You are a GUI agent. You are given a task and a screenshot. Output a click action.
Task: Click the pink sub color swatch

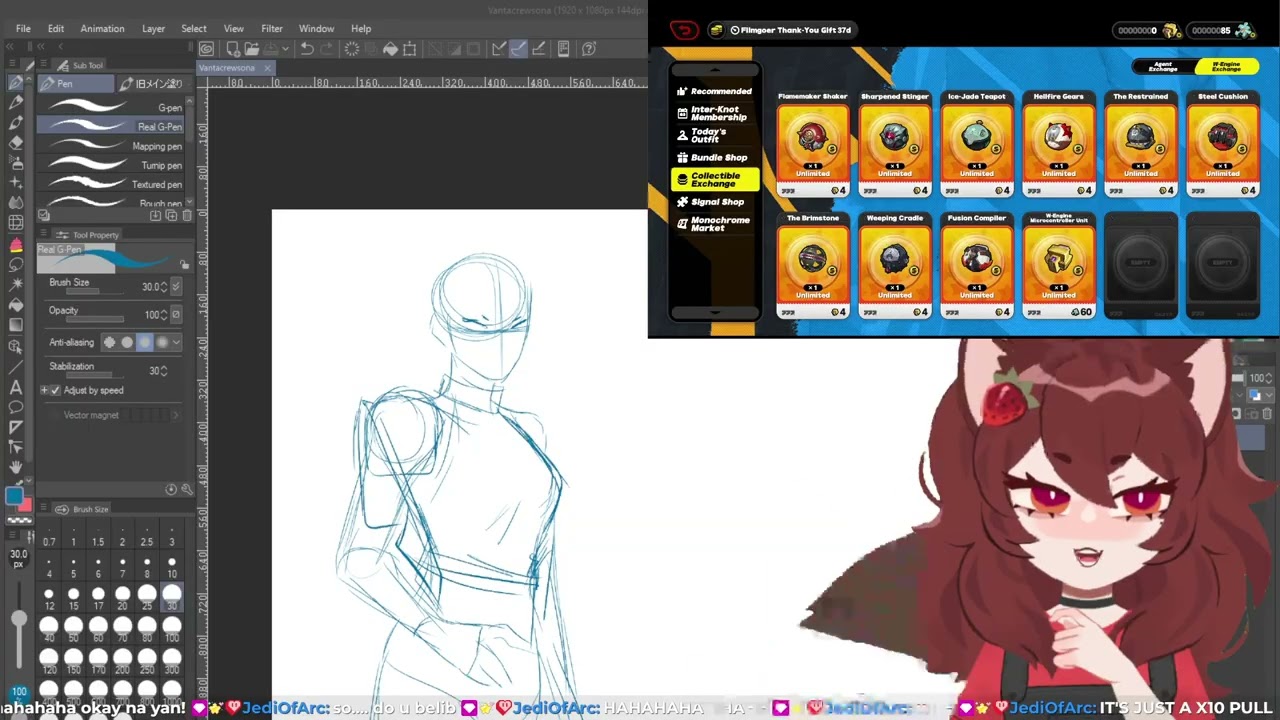(27, 504)
